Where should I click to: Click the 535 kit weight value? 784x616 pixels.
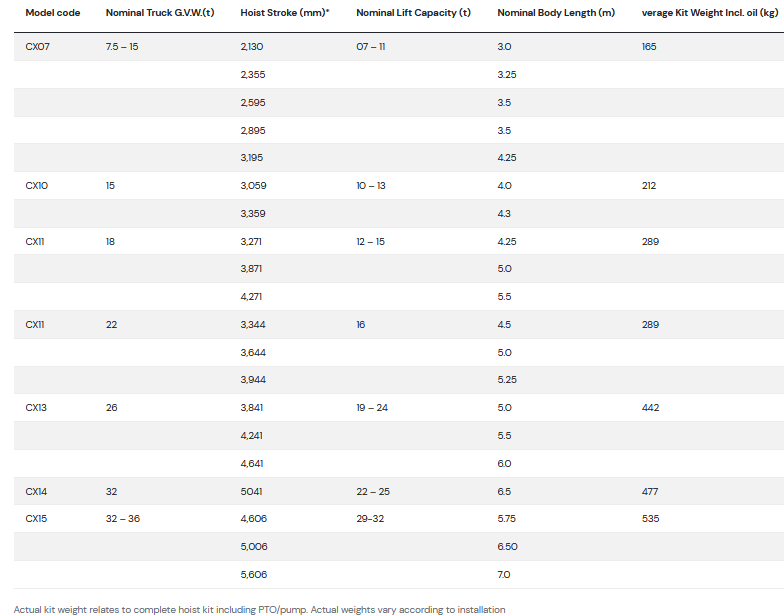650,519
